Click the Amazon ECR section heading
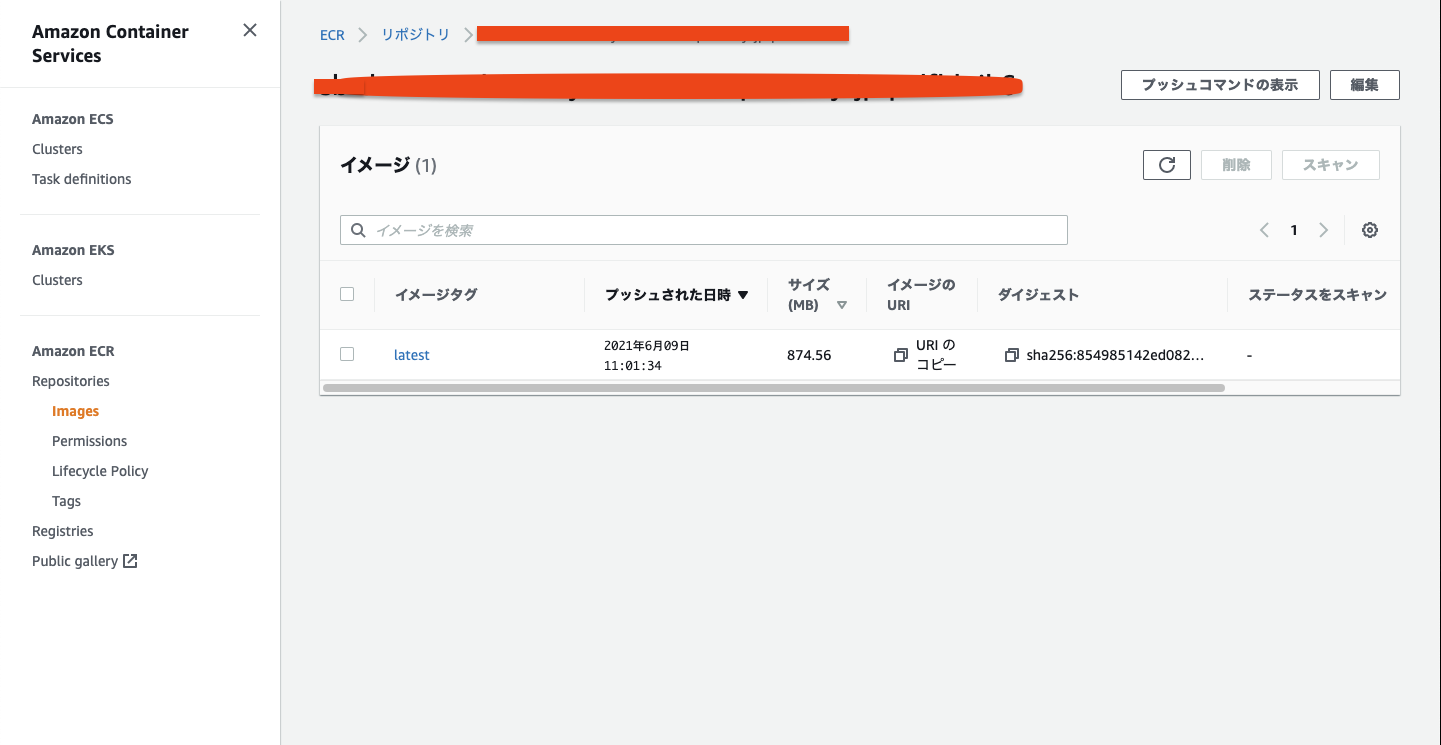 click(x=73, y=351)
